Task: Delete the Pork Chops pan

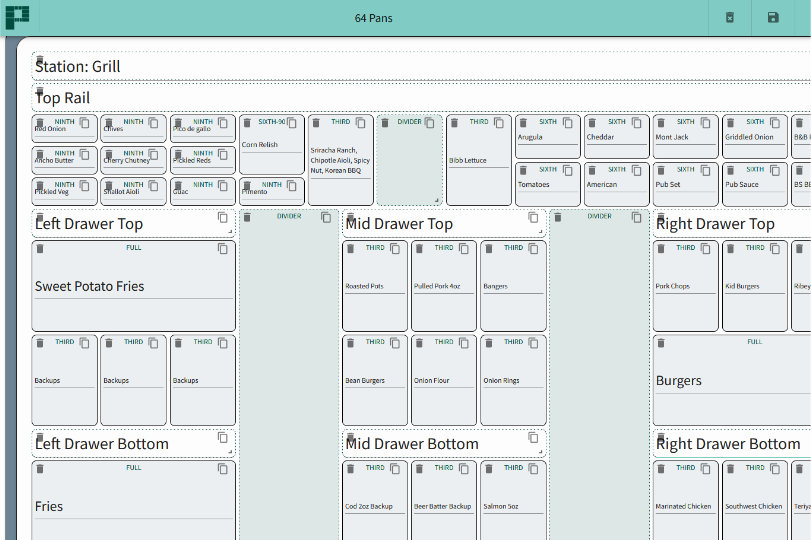Action: pyautogui.click(x=661, y=248)
